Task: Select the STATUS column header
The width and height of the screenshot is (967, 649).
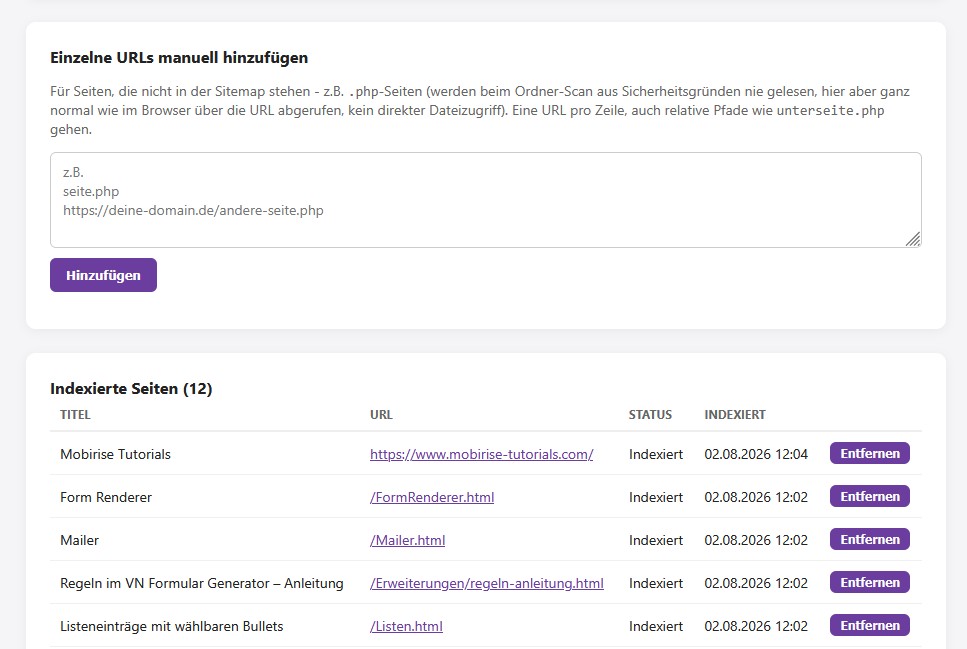Action: click(650, 415)
